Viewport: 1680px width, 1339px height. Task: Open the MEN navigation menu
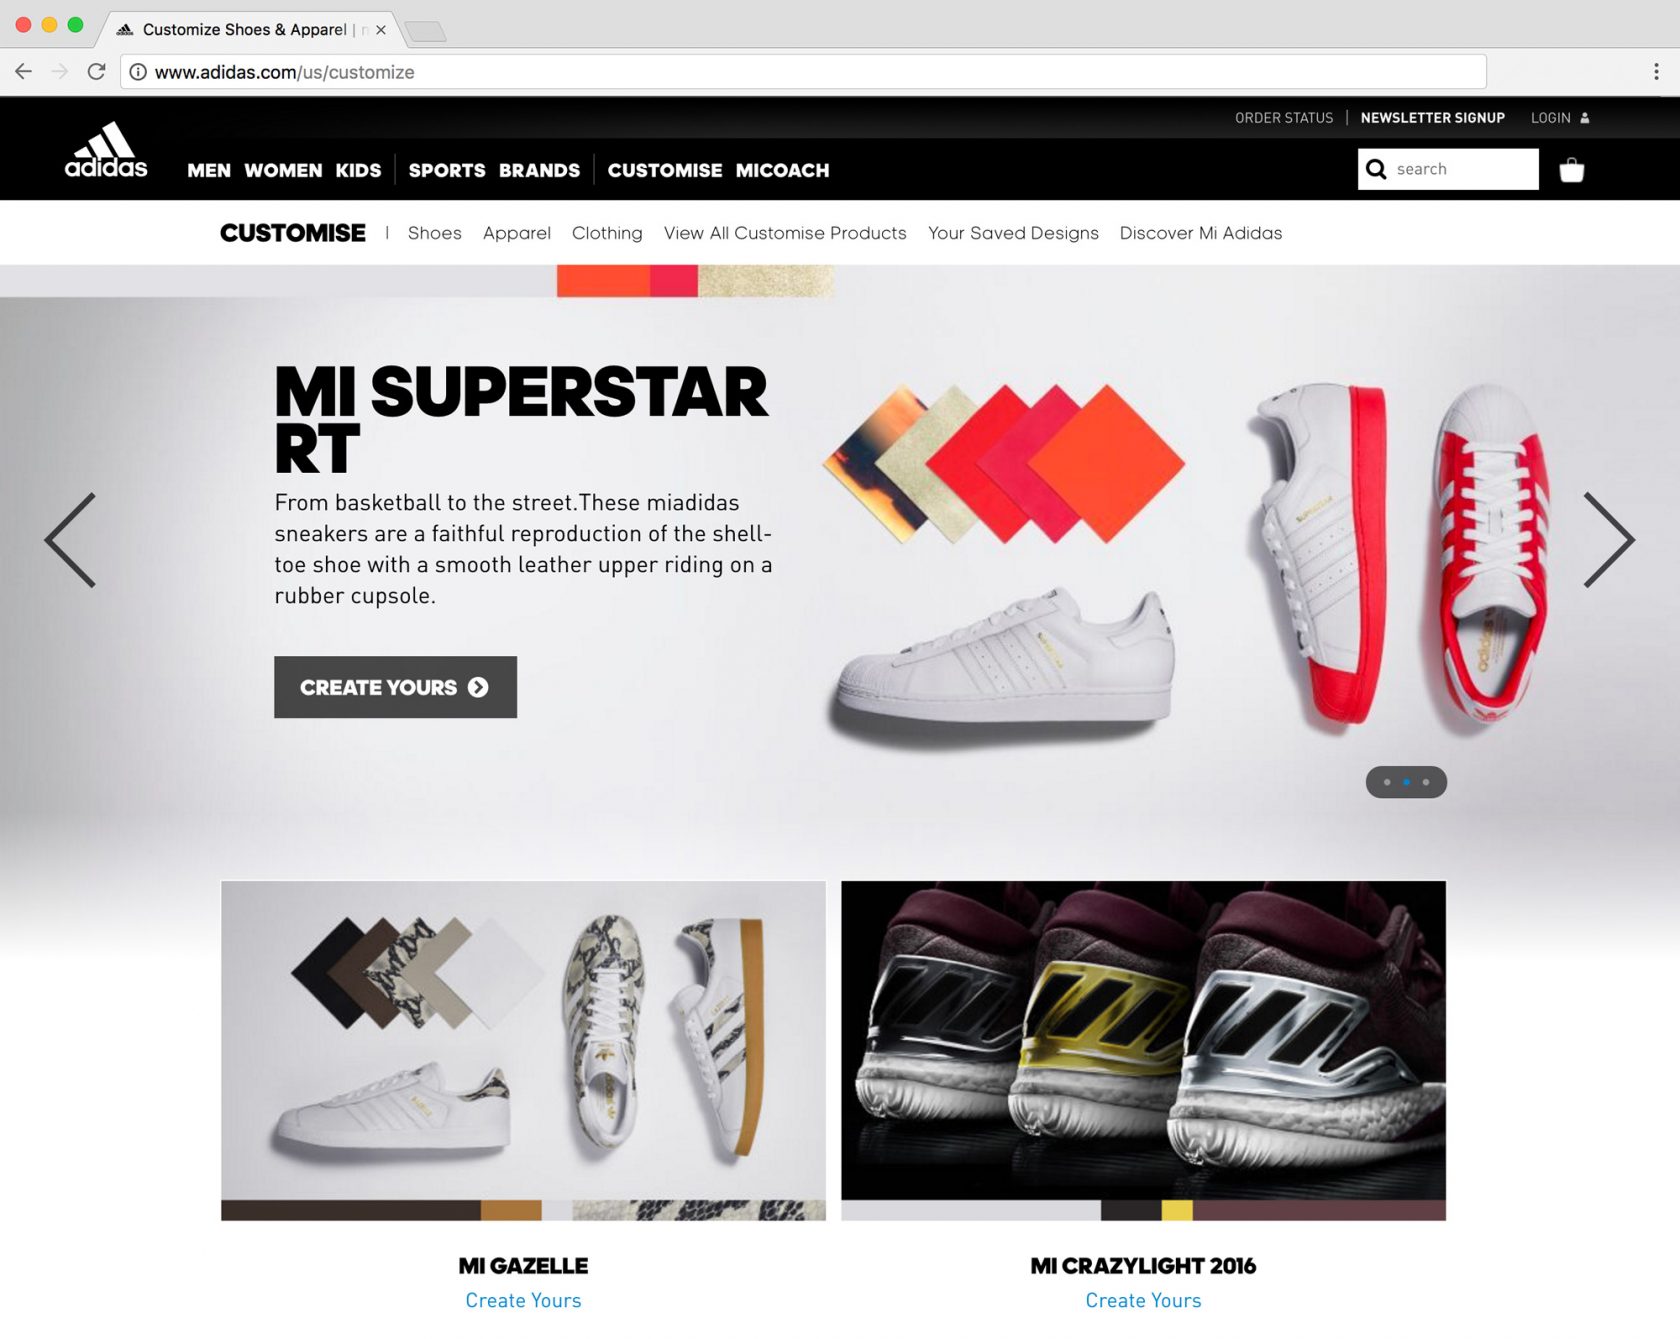click(x=209, y=170)
